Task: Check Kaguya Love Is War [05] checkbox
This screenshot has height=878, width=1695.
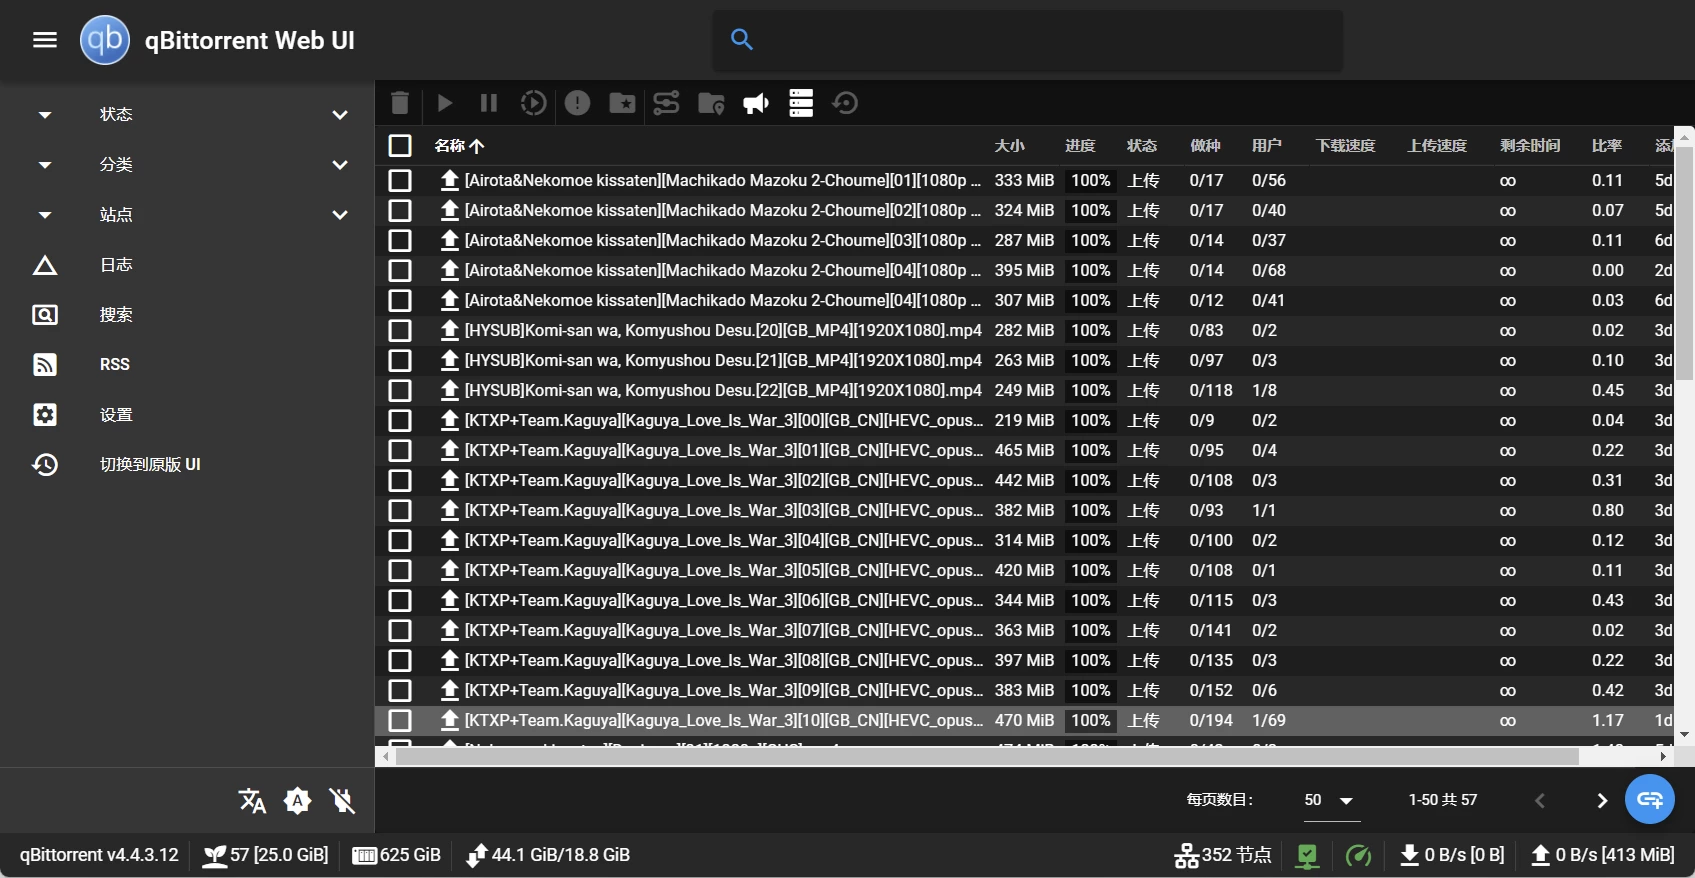Action: click(400, 571)
